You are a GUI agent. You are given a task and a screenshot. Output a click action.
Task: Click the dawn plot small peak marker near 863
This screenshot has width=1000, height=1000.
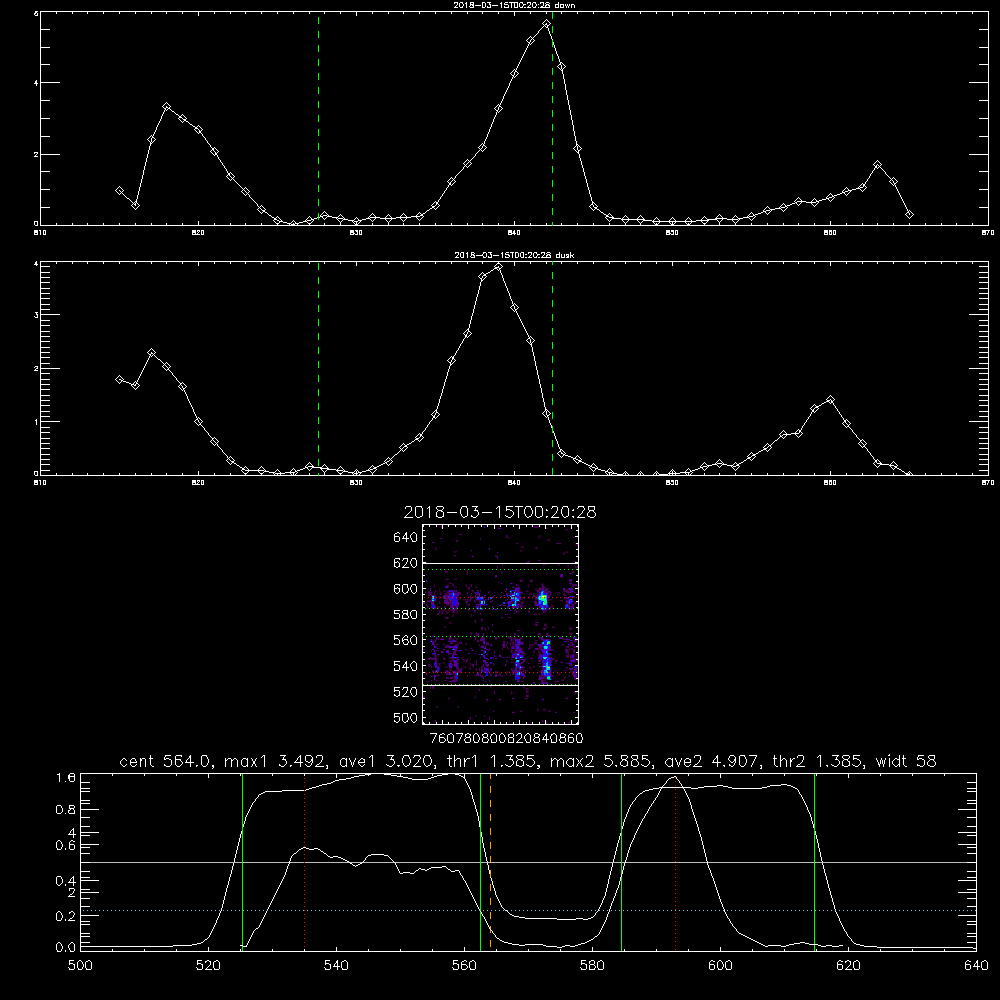coord(878,165)
